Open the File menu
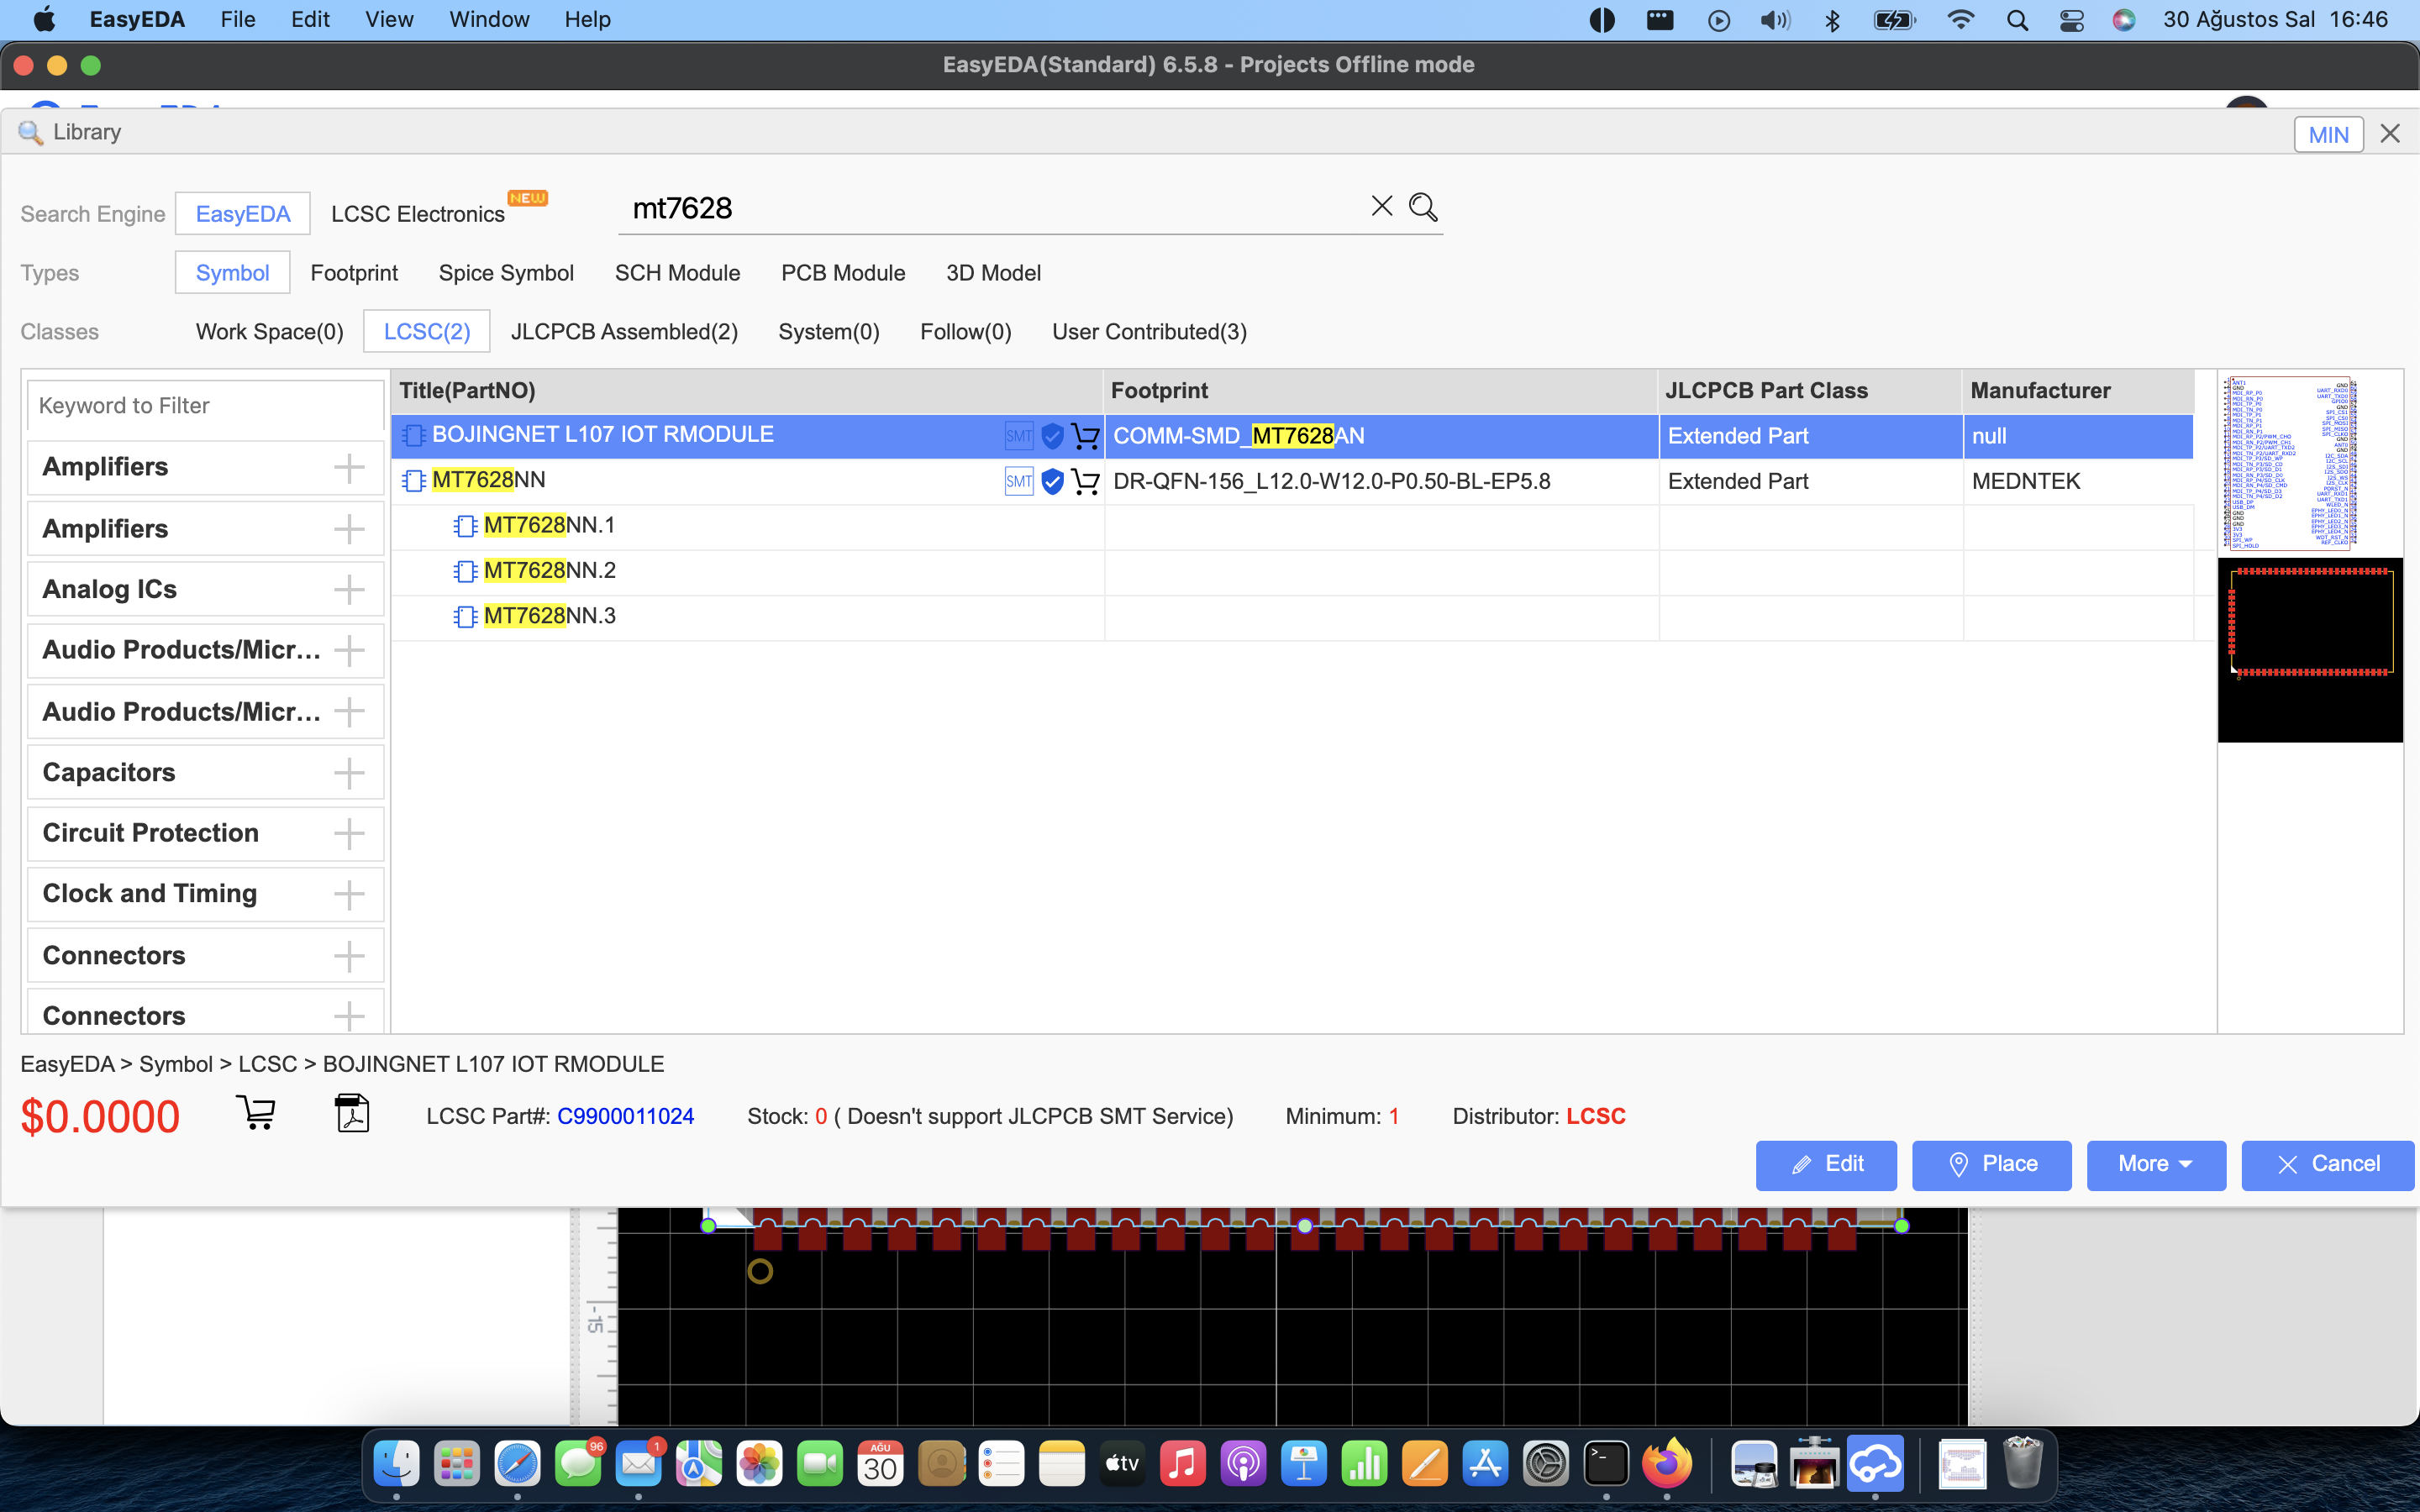 238,20
